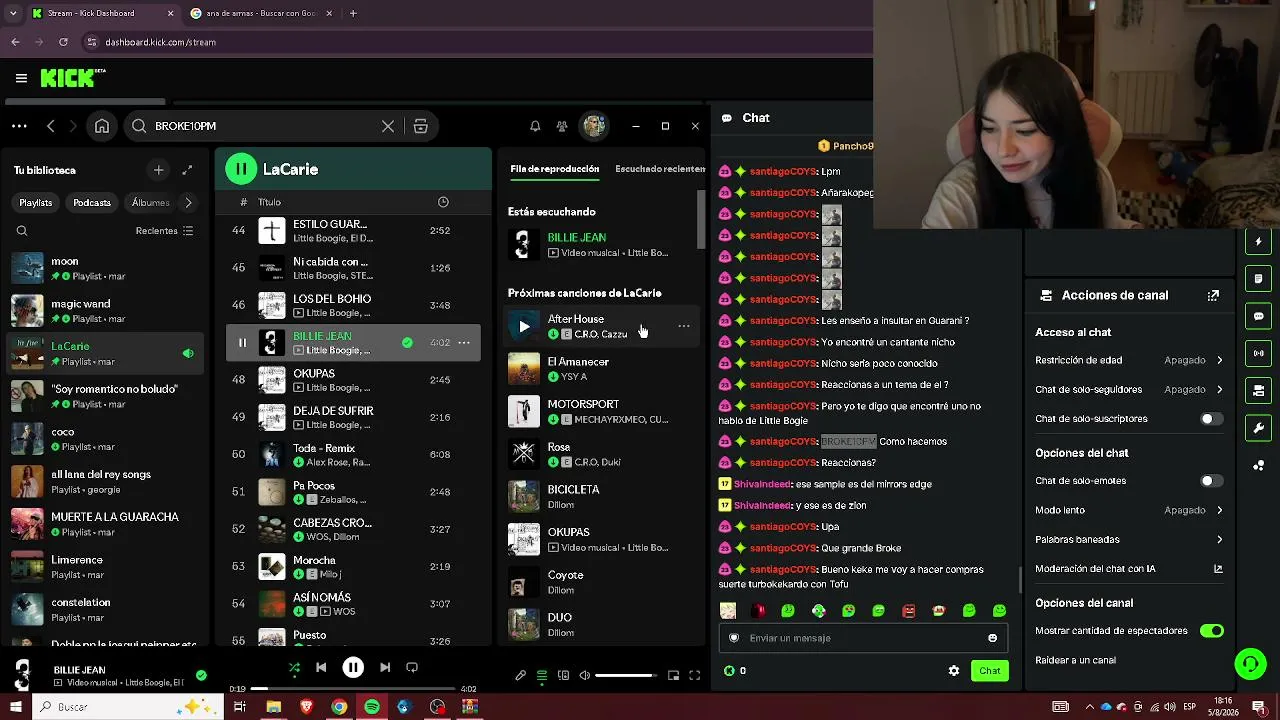This screenshot has width=1280, height=720.
Task: Mute the Spotify volume
Action: [x=585, y=676]
